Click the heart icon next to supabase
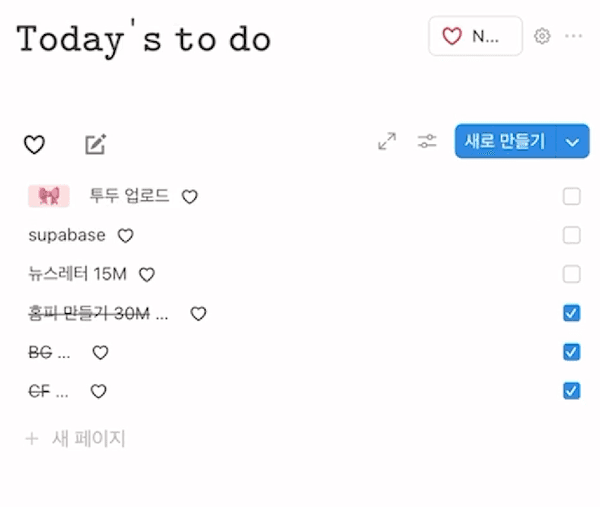This screenshot has width=600, height=507. click(x=125, y=236)
